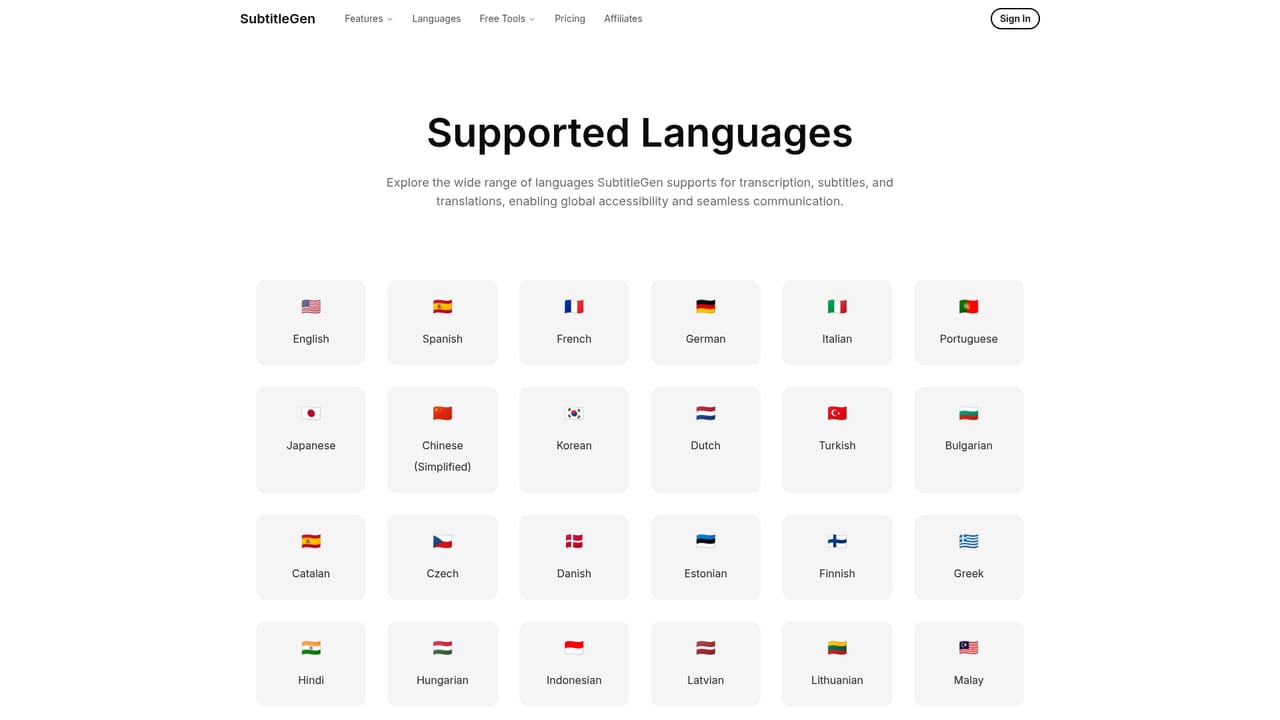Select the Hungarian flag icon

pos(442,648)
